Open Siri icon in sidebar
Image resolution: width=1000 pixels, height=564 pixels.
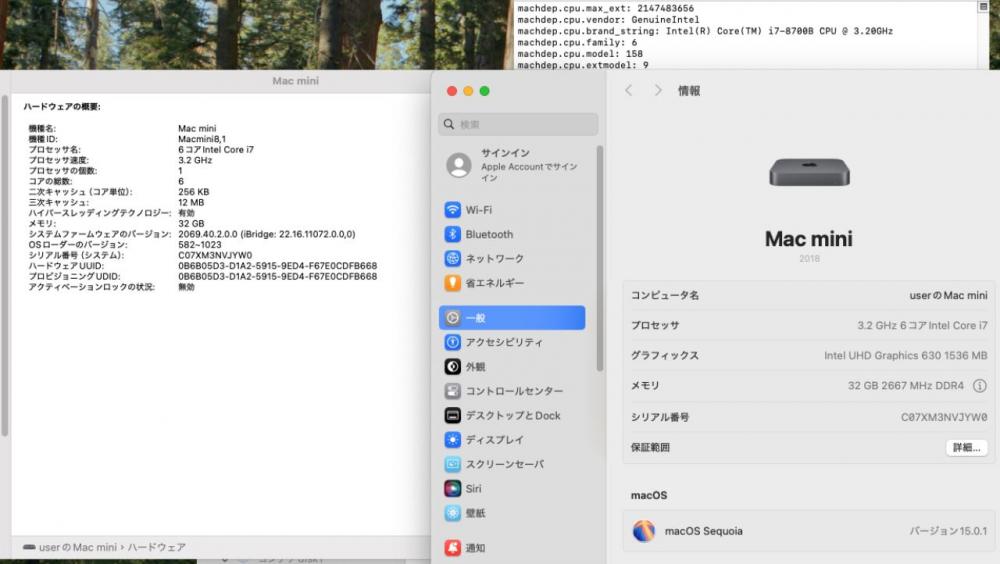coord(452,489)
